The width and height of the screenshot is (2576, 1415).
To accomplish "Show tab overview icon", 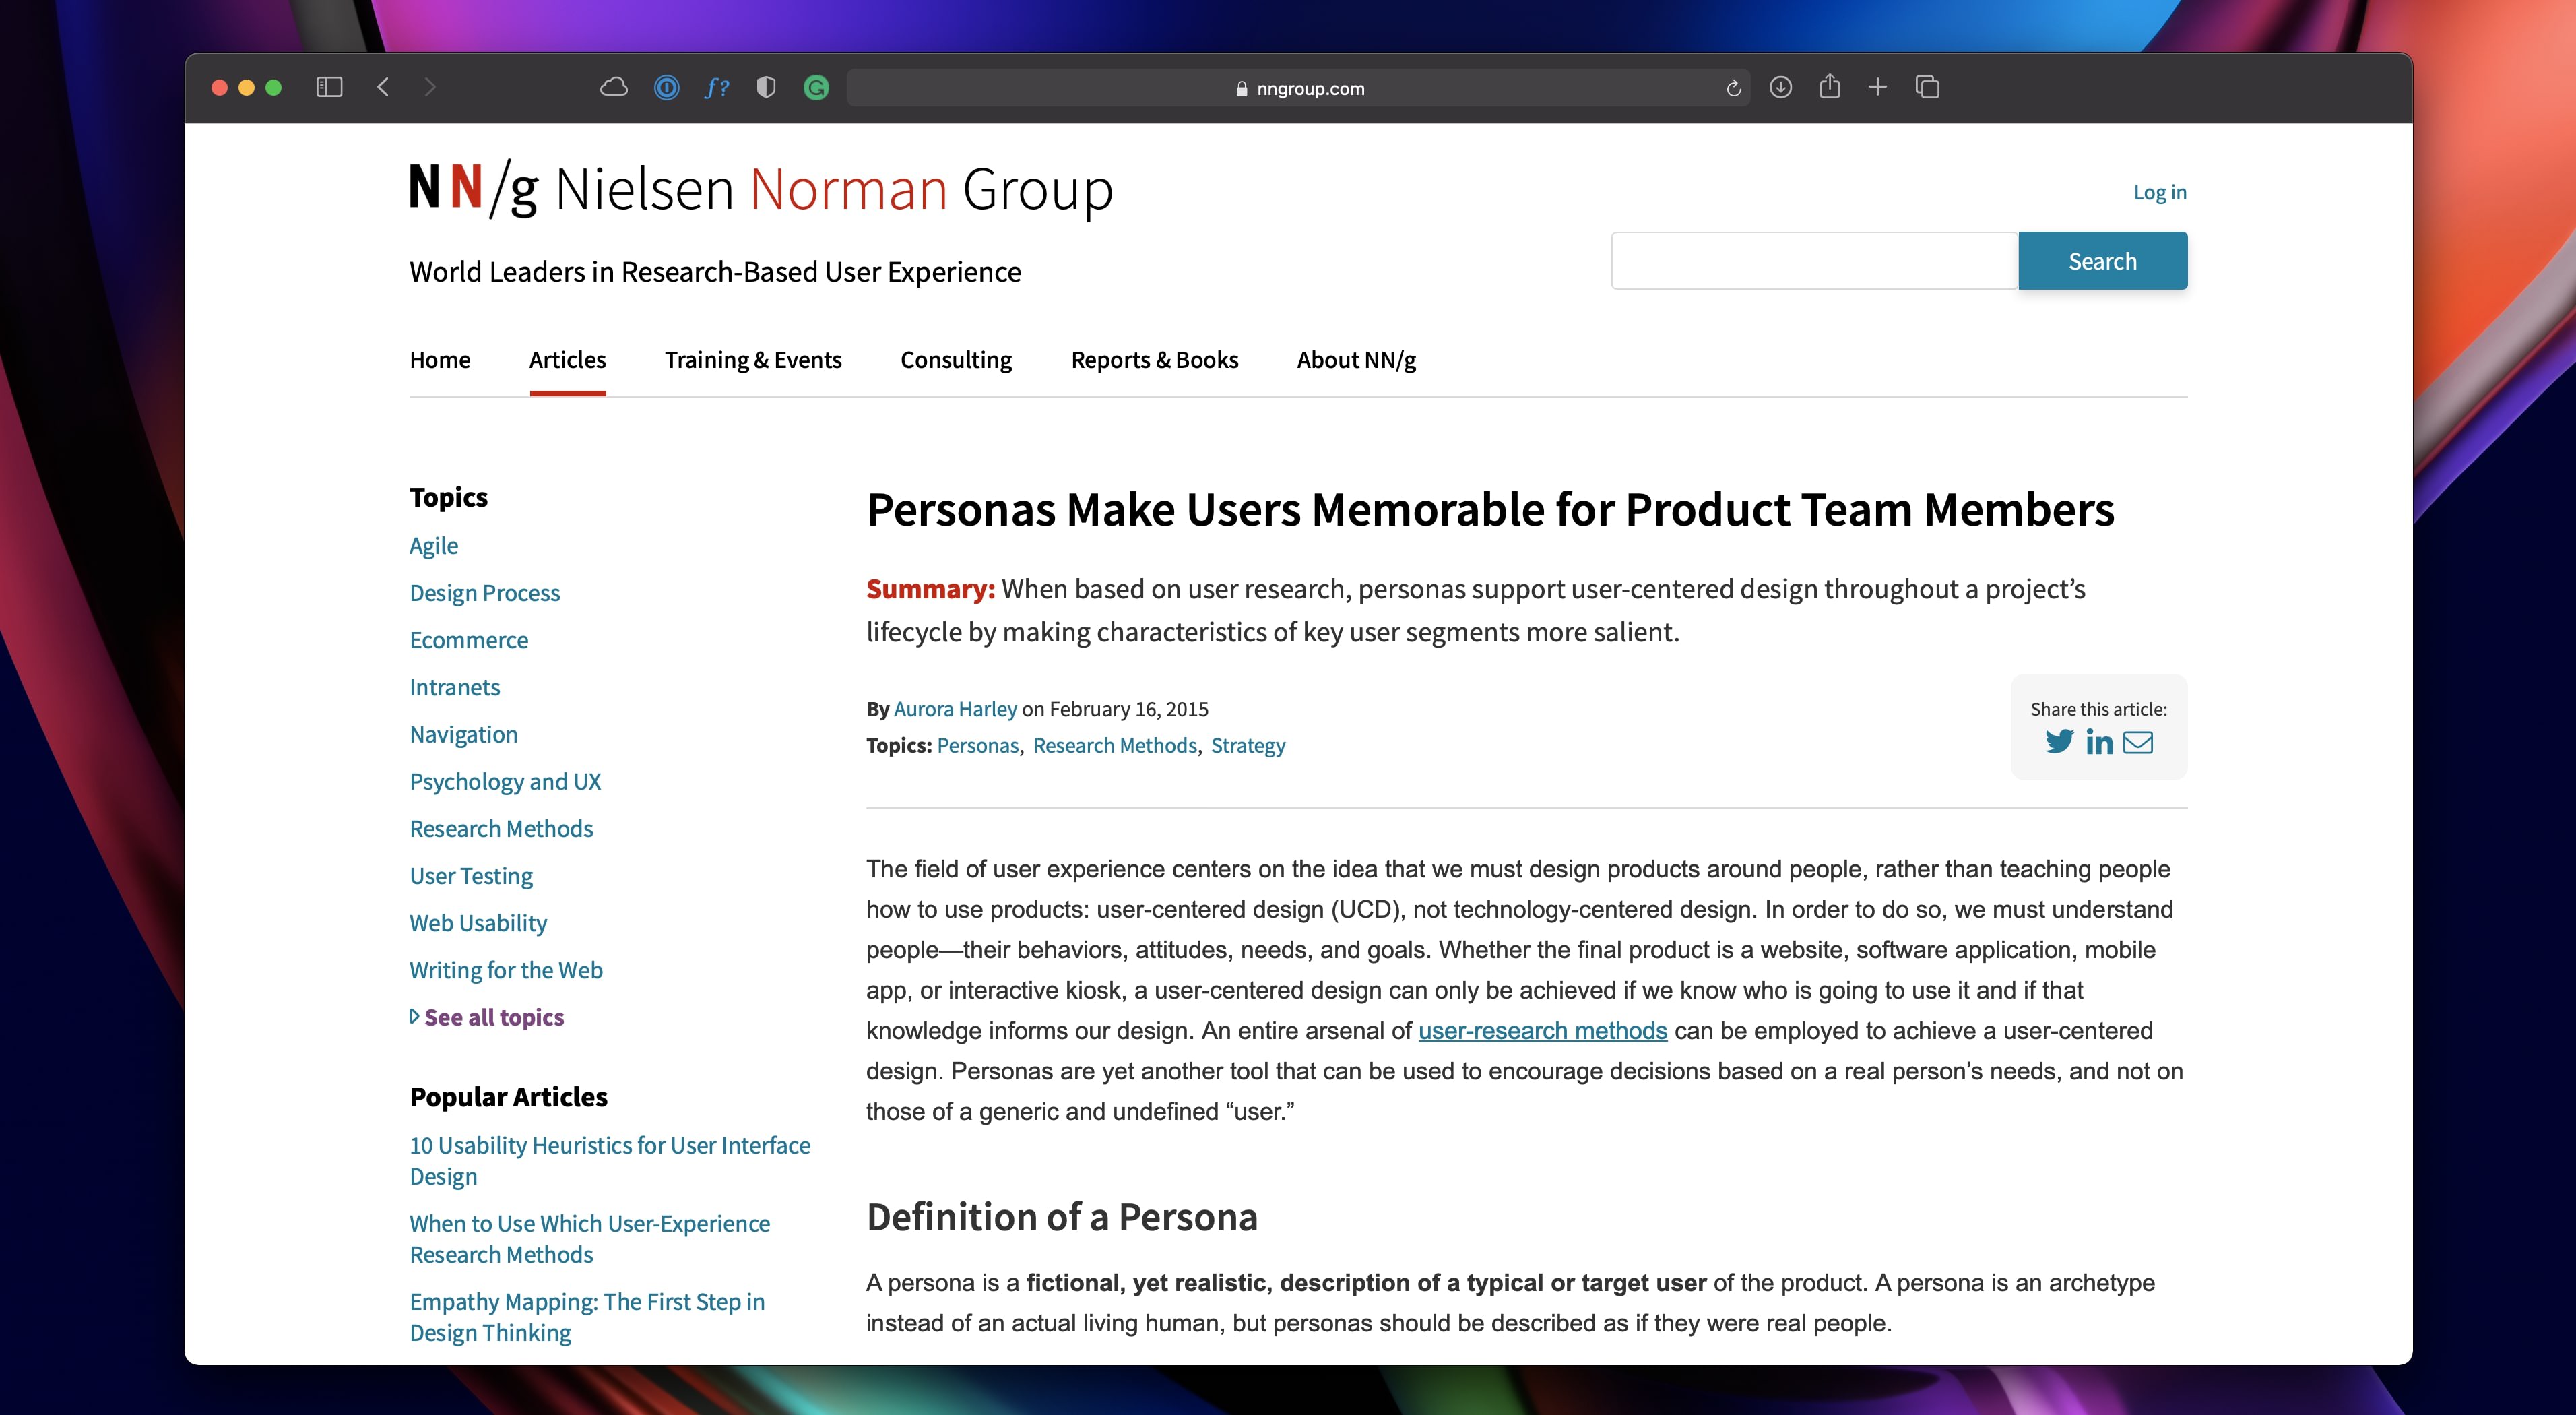I will point(1927,87).
